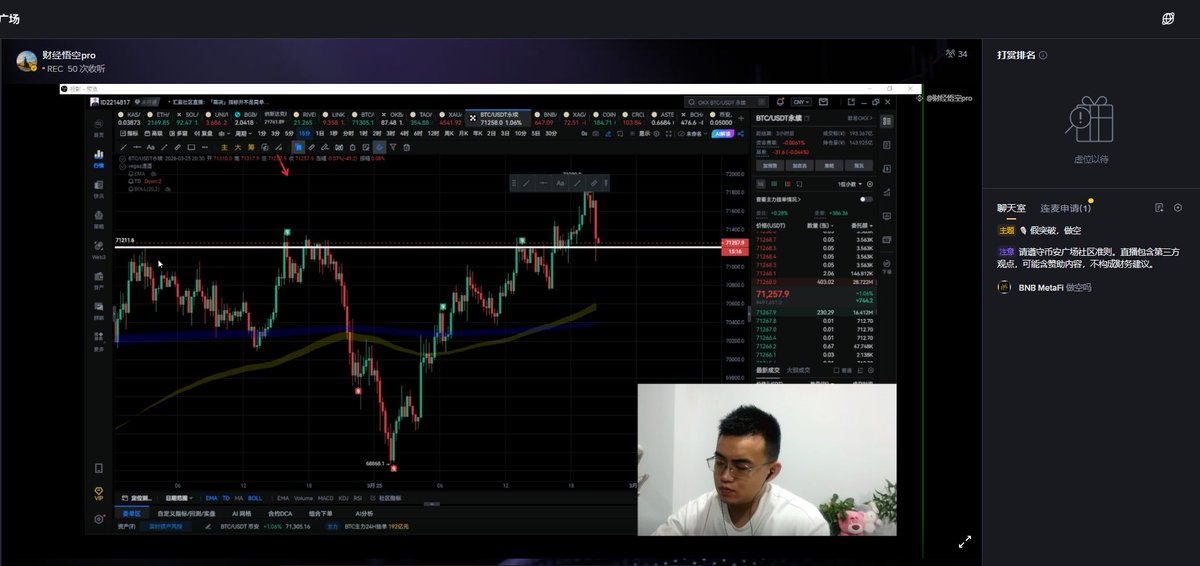Screen dimensions: 1200x566
Task: Collapse the vegas通道 indicator legend
Action: tap(122, 165)
